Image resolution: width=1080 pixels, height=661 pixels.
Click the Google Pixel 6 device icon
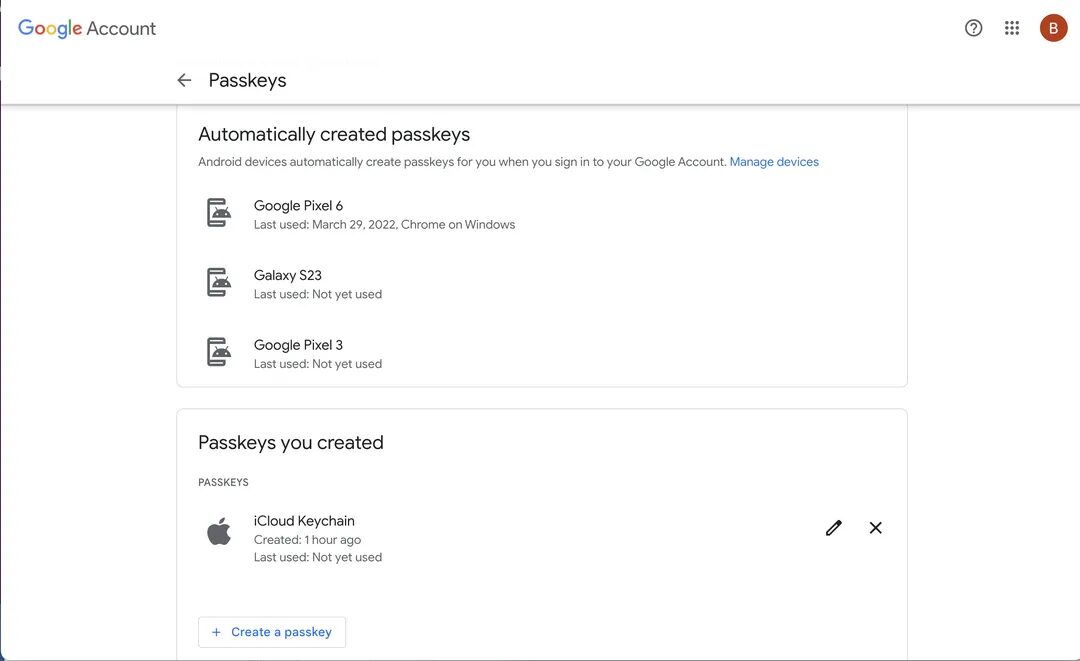218,212
